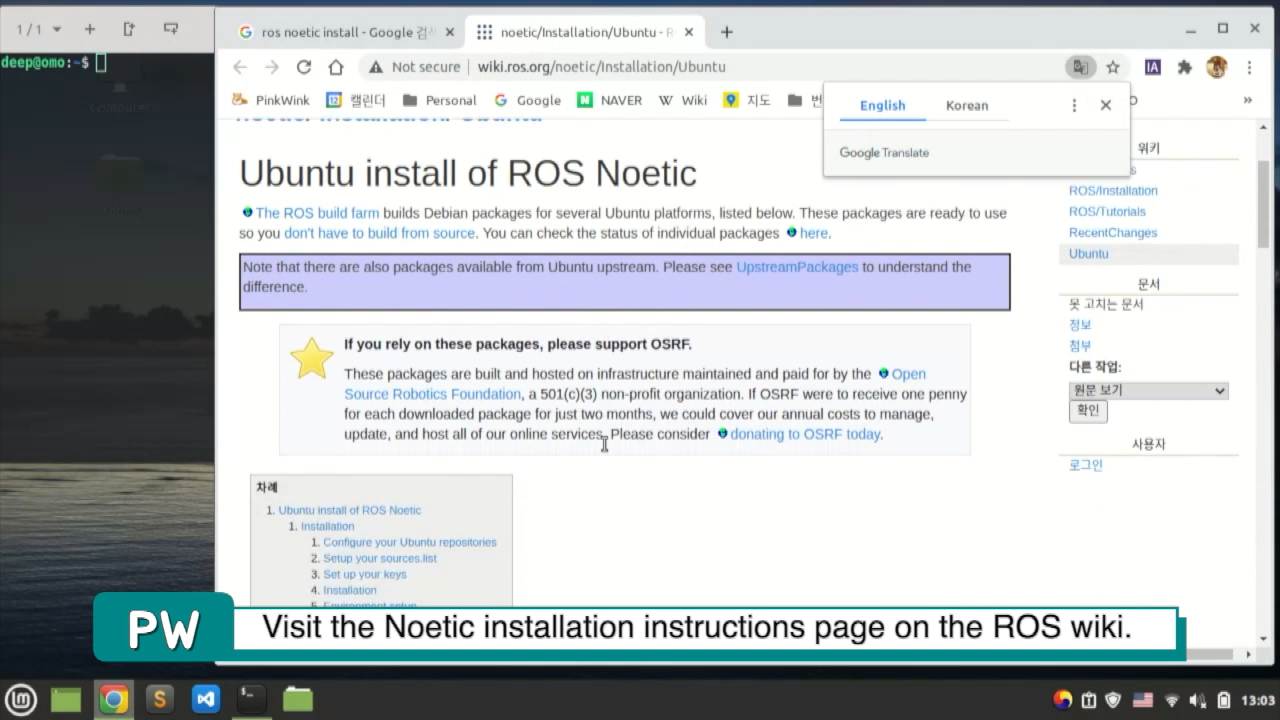
Task: Click the Ubuntu install of ROS Noetic contents entry
Action: coord(349,510)
